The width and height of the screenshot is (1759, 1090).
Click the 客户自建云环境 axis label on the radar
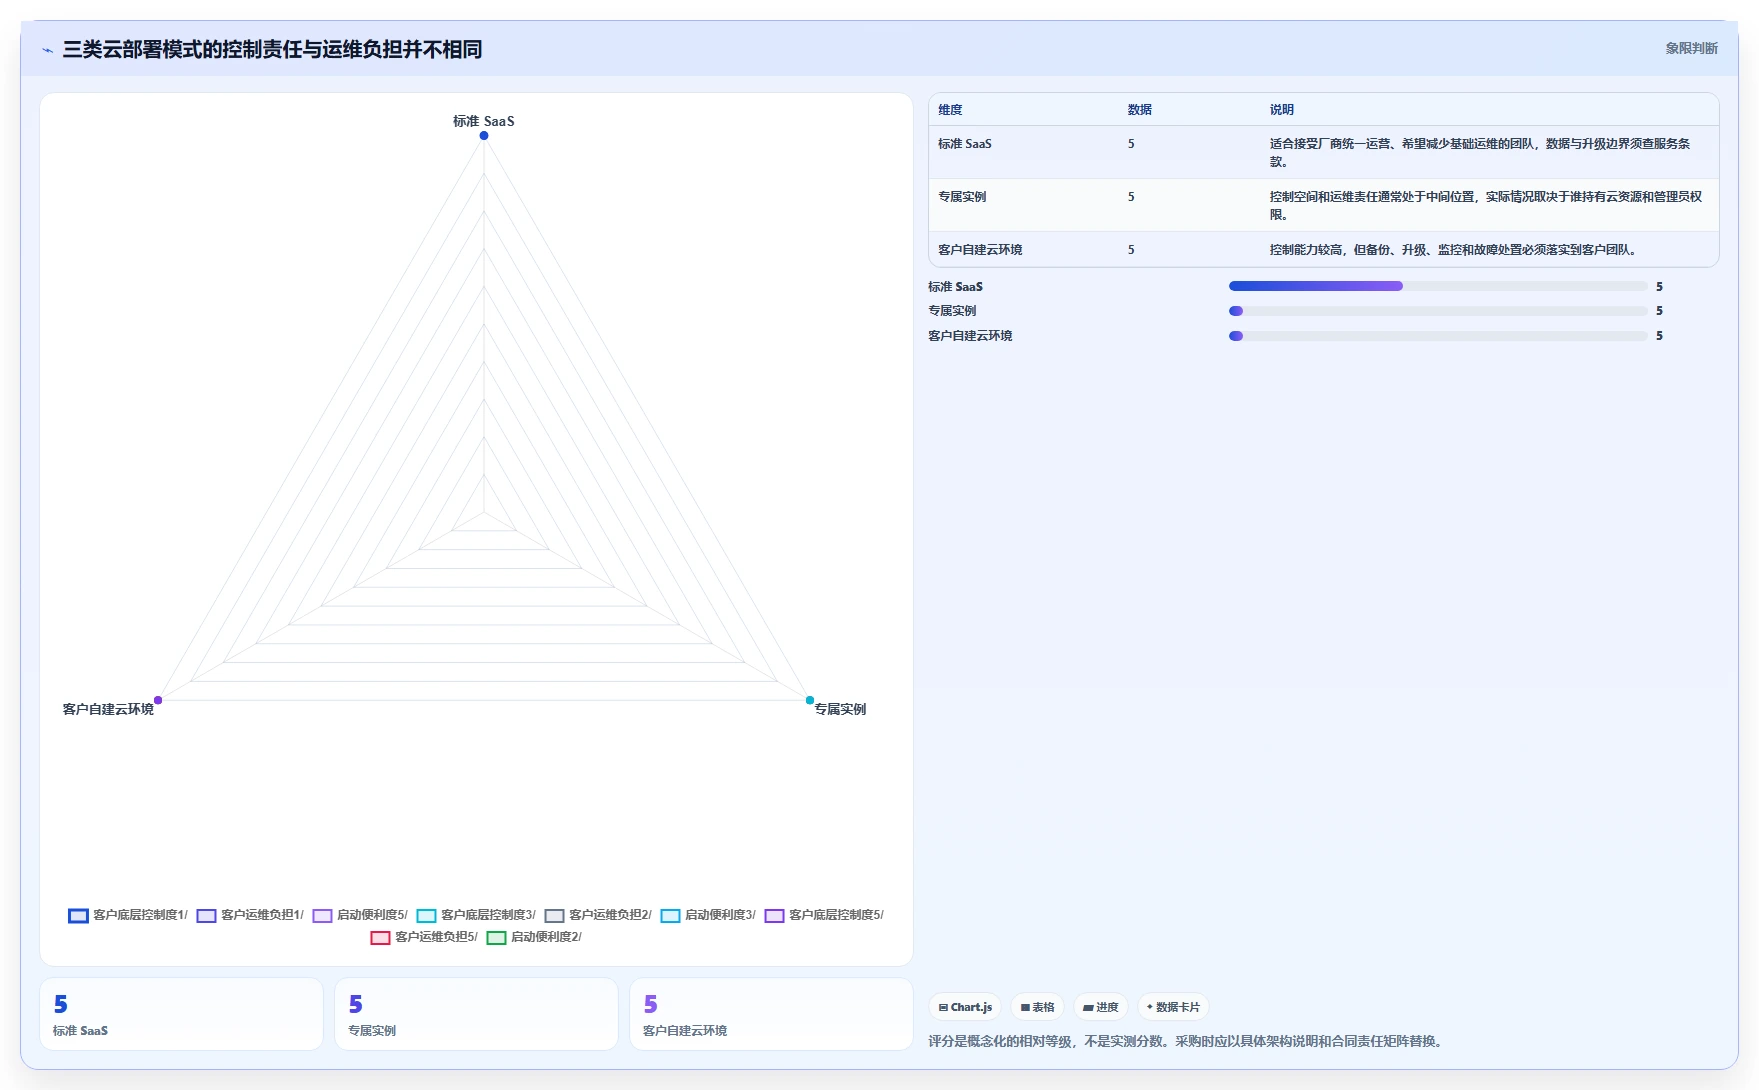[108, 709]
